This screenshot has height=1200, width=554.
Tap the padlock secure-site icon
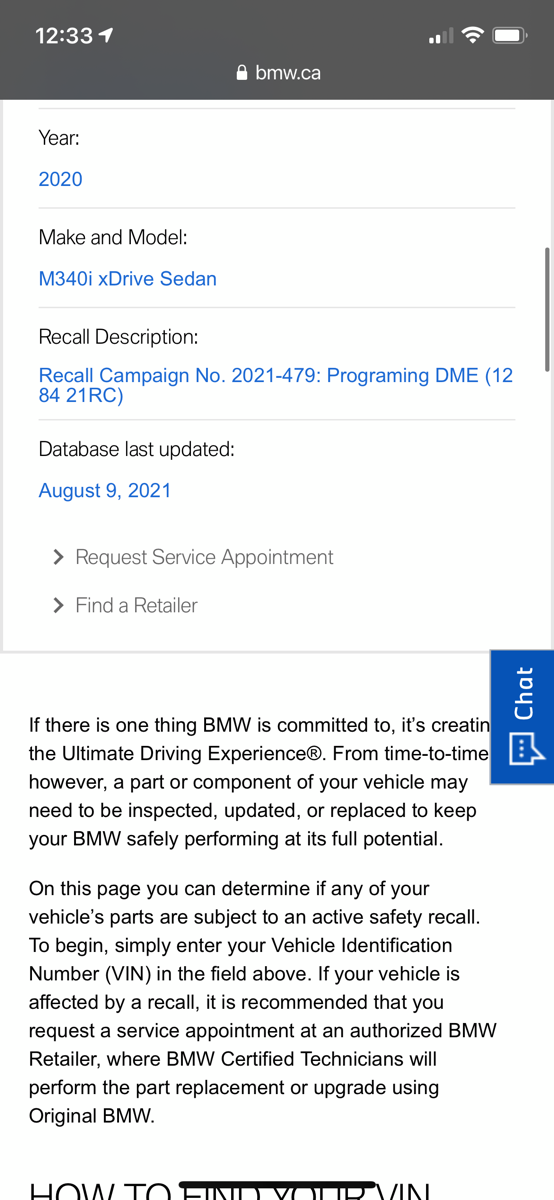coord(241,73)
